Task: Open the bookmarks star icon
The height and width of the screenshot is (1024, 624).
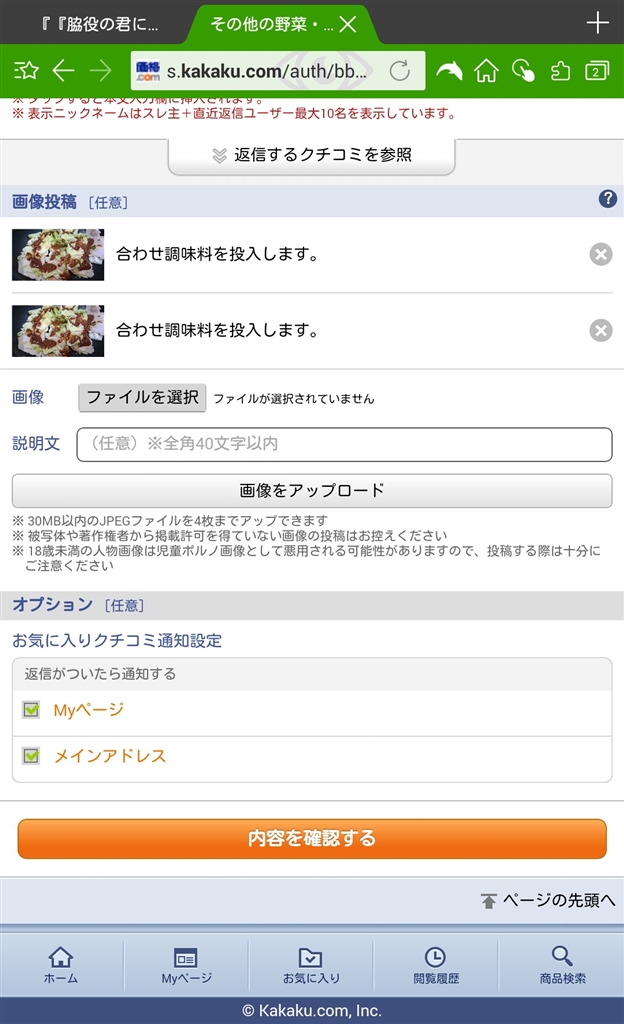Action: pos(26,70)
